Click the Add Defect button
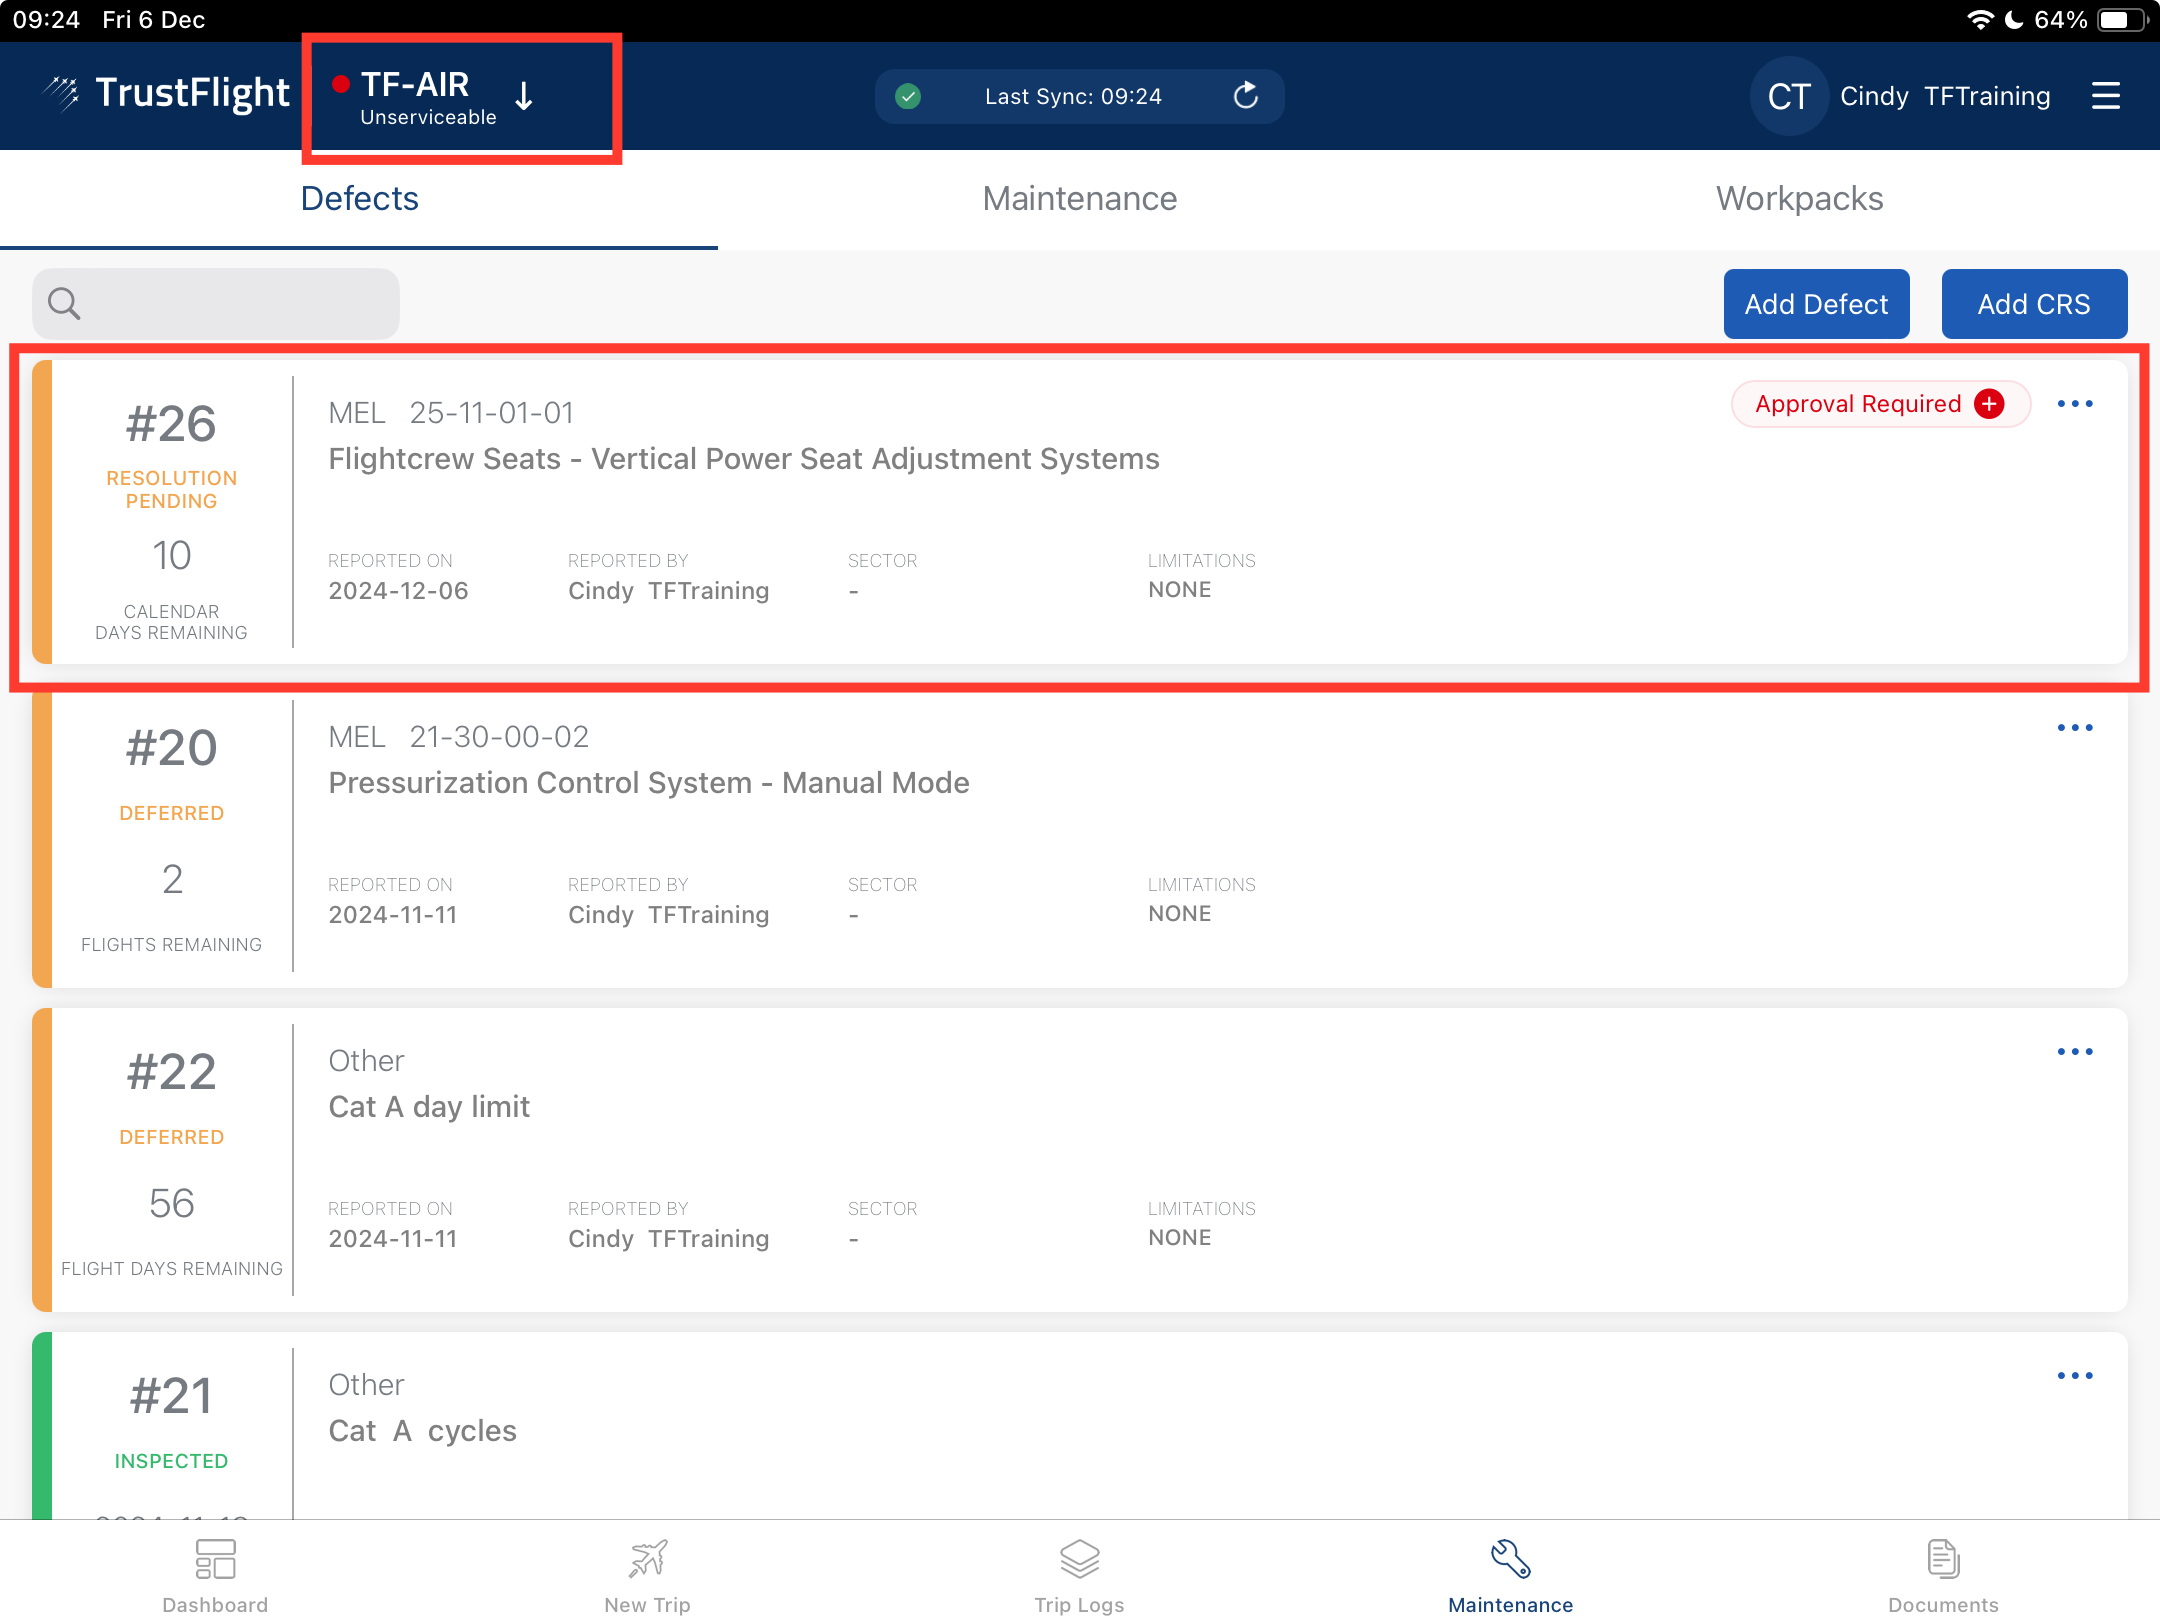 (x=1816, y=304)
